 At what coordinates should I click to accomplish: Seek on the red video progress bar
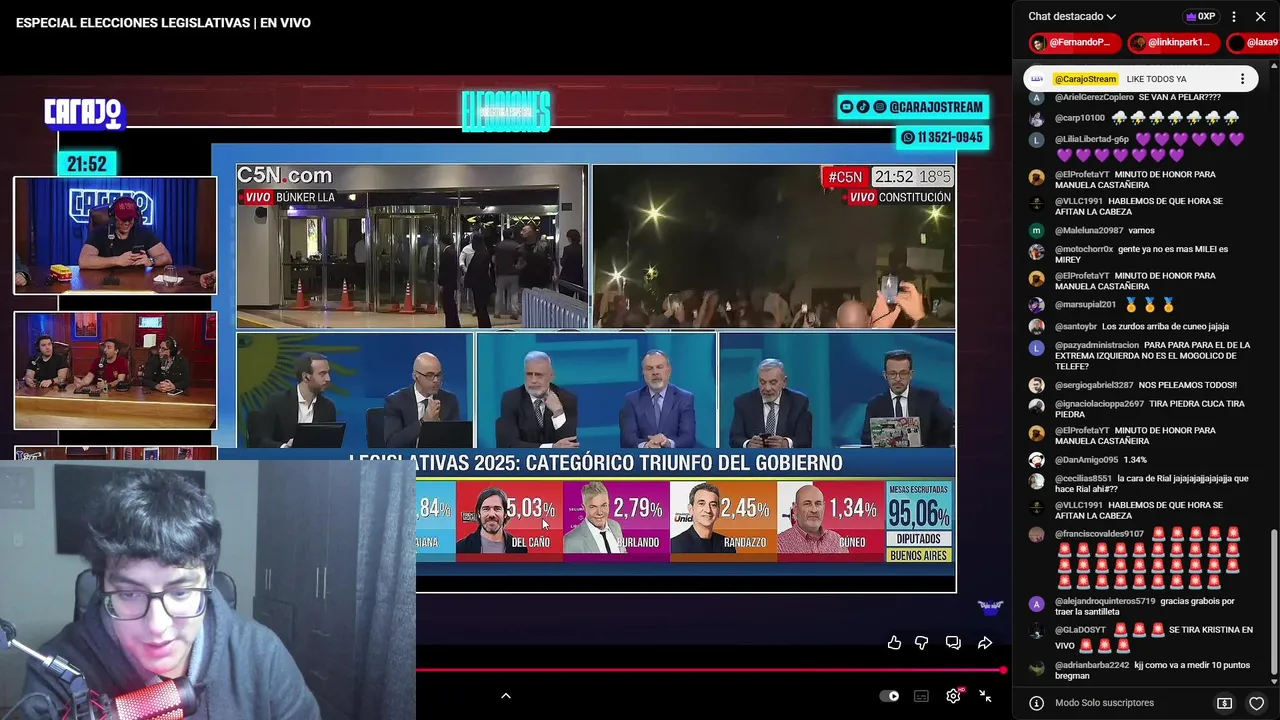[708, 670]
